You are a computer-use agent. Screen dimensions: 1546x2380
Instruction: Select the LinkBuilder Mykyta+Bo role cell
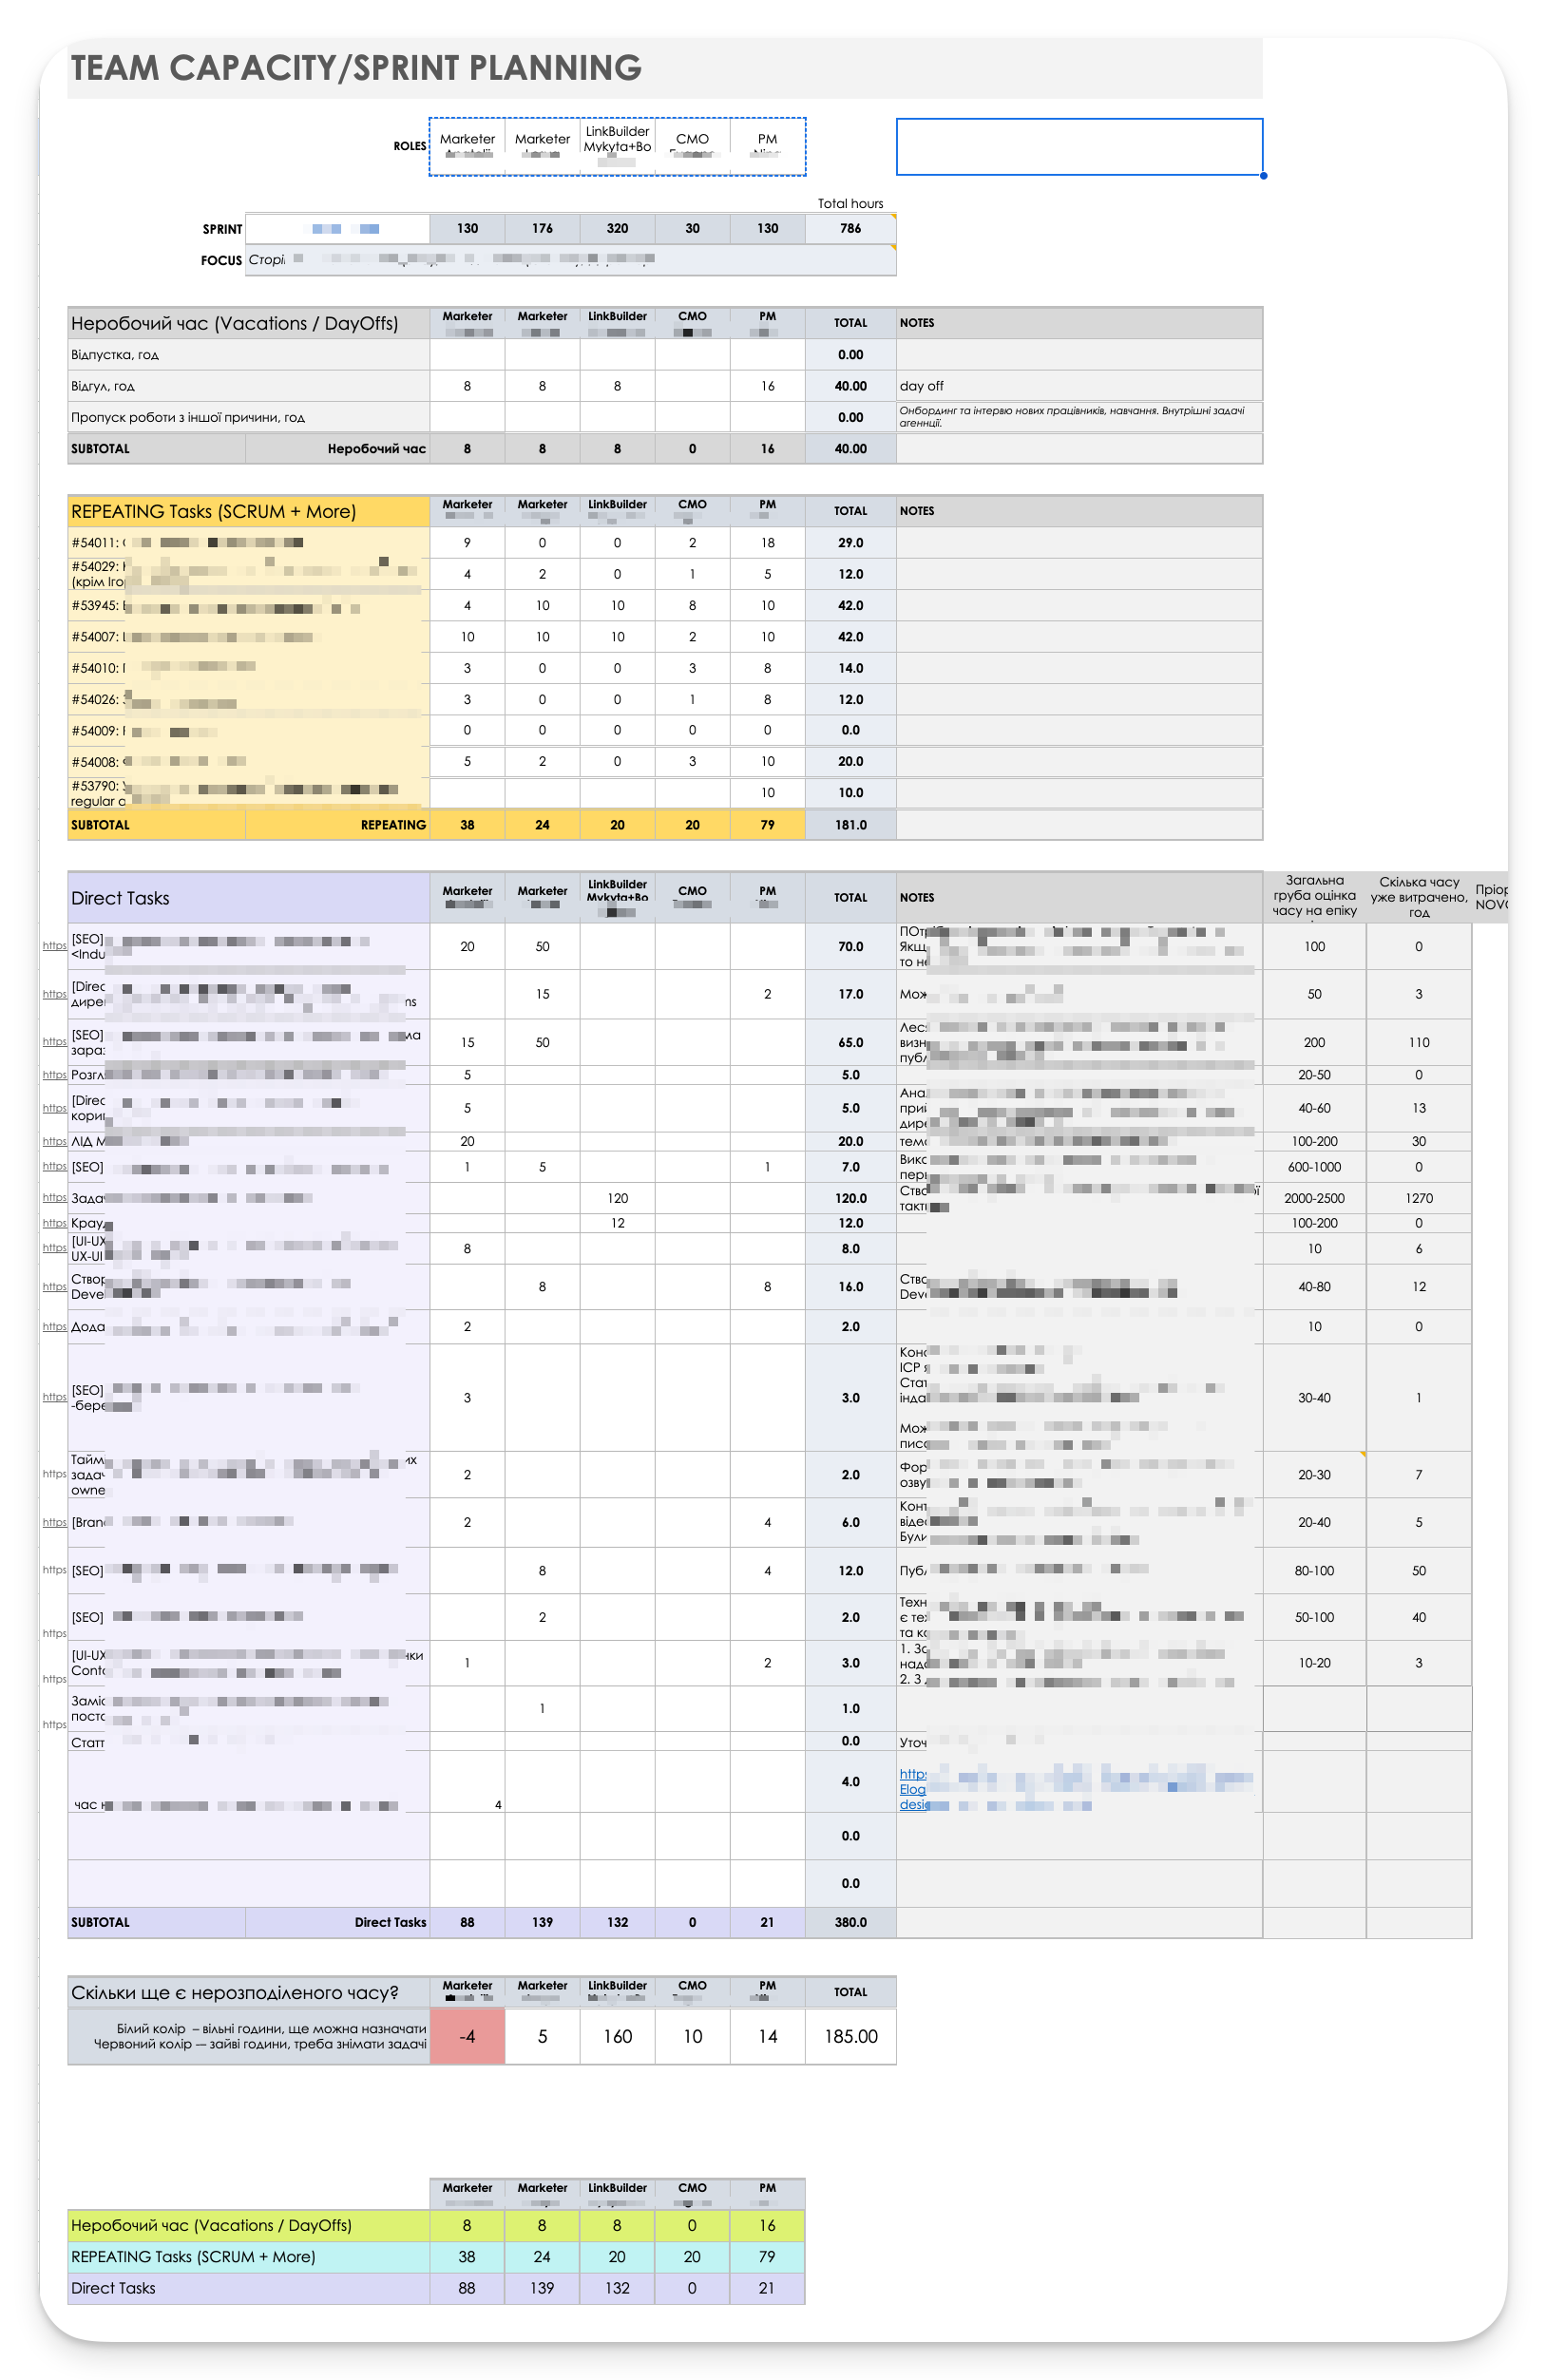[x=617, y=146]
